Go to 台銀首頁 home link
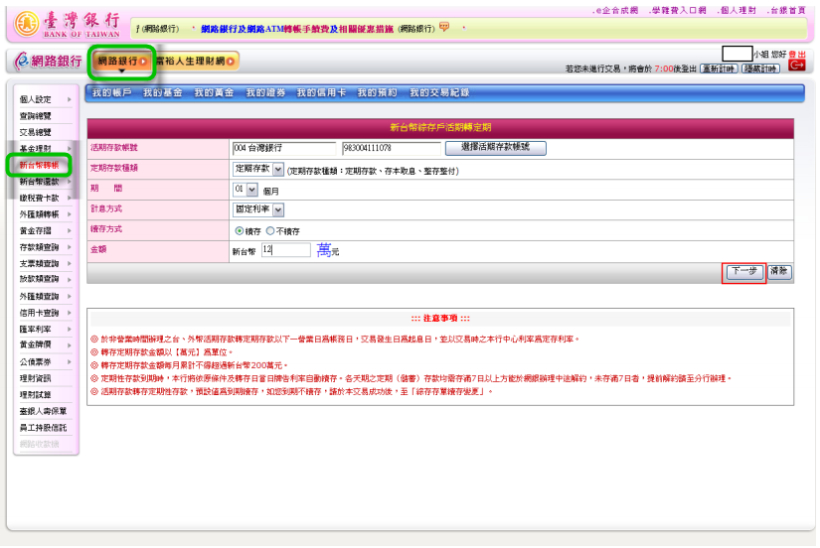Image resolution: width=820 pixels, height=548 pixels. pos(787,10)
